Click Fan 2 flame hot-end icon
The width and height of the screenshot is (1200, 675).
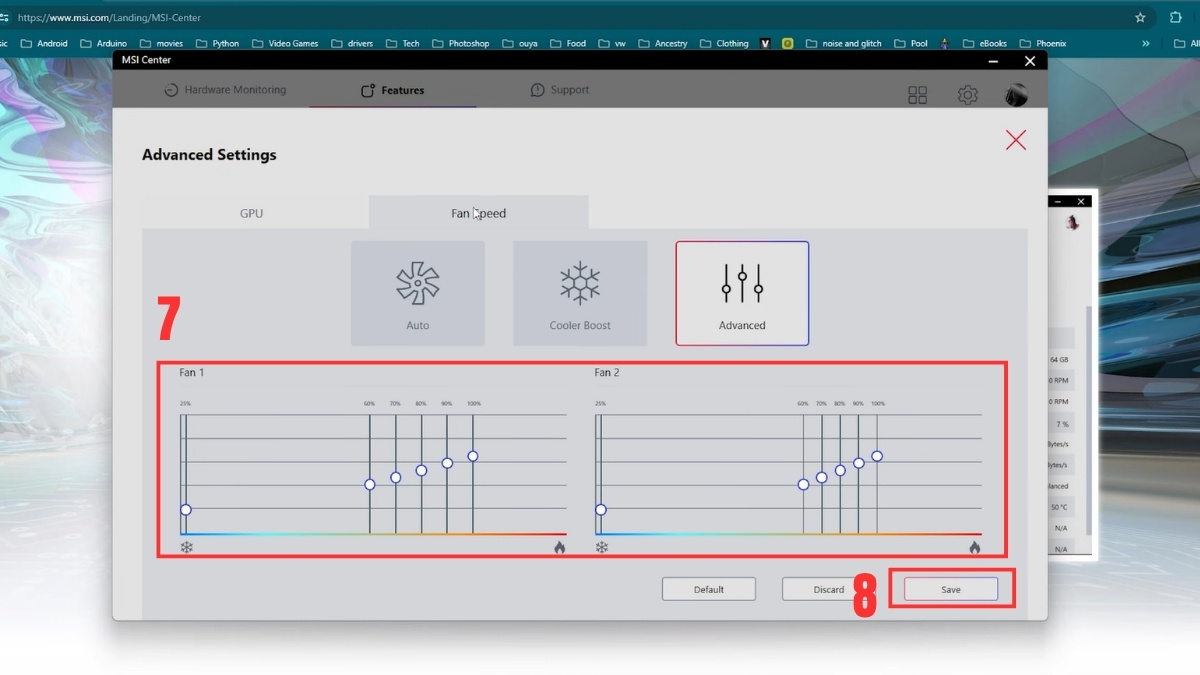(974, 547)
